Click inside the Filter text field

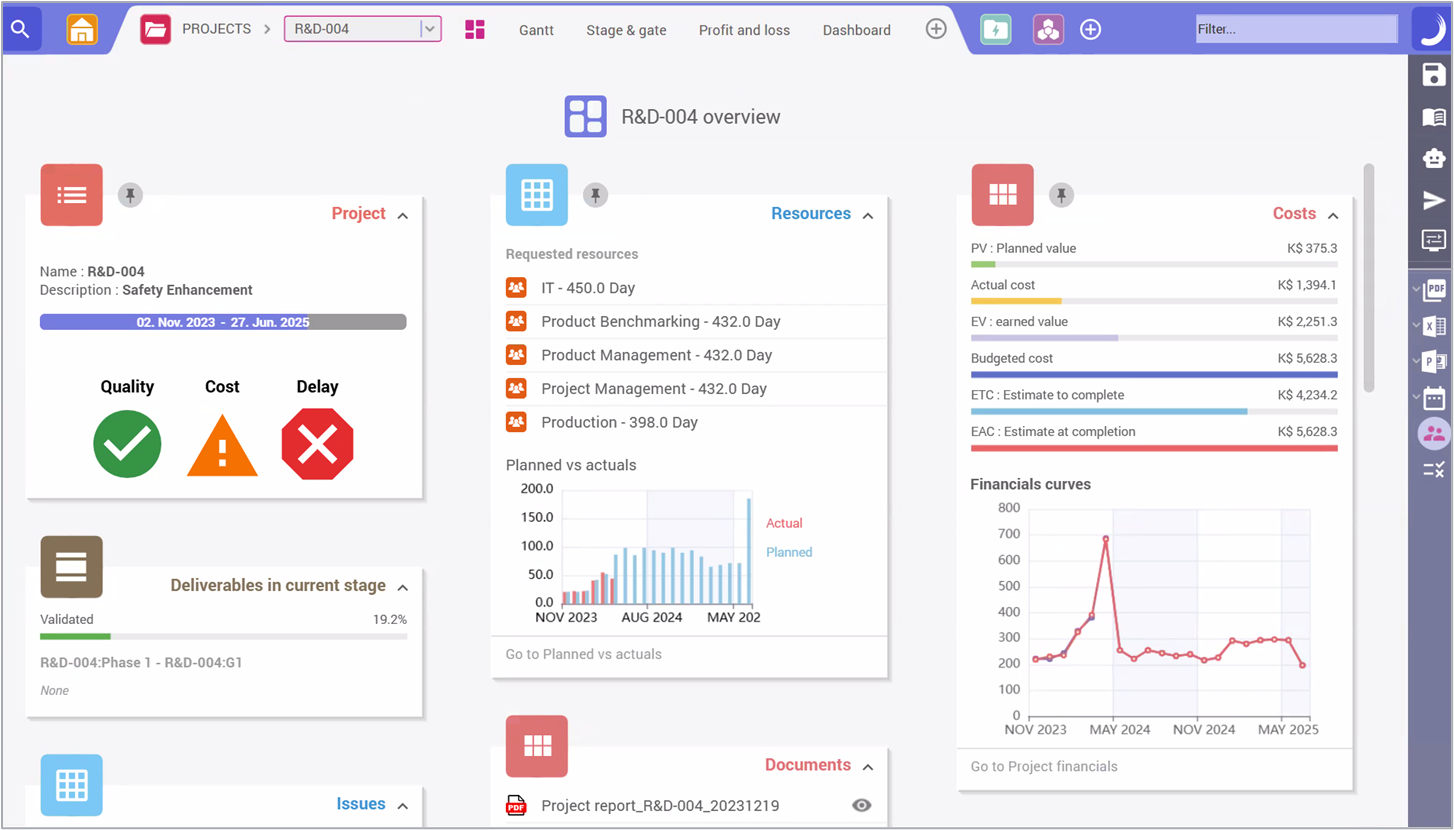click(1295, 29)
